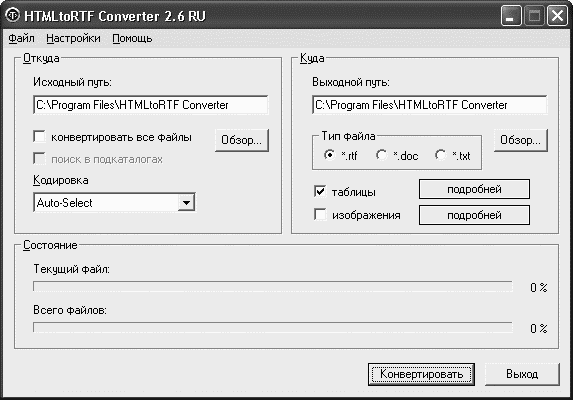573x400 pixels.
Task: Open the Файл menu
Action: pyautogui.click(x=22, y=38)
